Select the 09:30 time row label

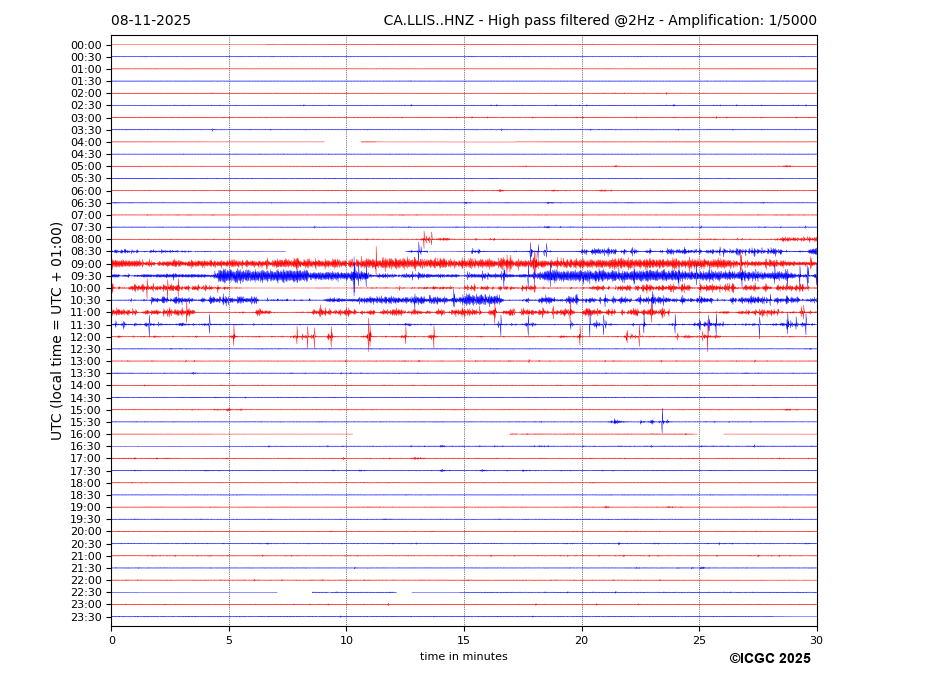(86, 276)
